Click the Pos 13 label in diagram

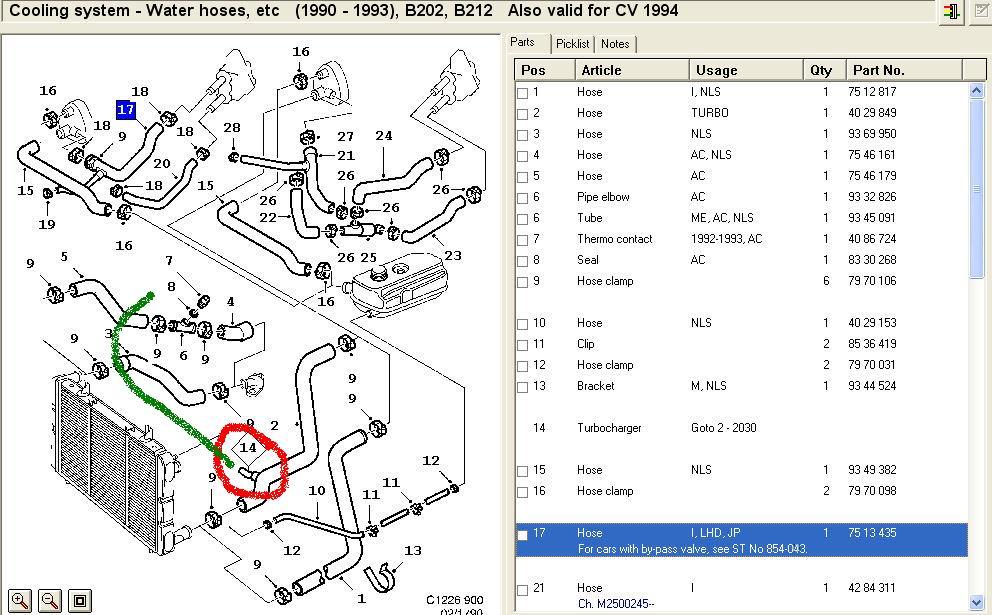[412, 550]
